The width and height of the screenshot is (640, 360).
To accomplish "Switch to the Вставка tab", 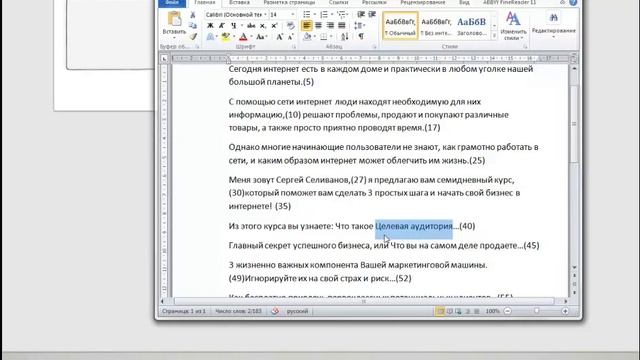I will tap(239, 3).
